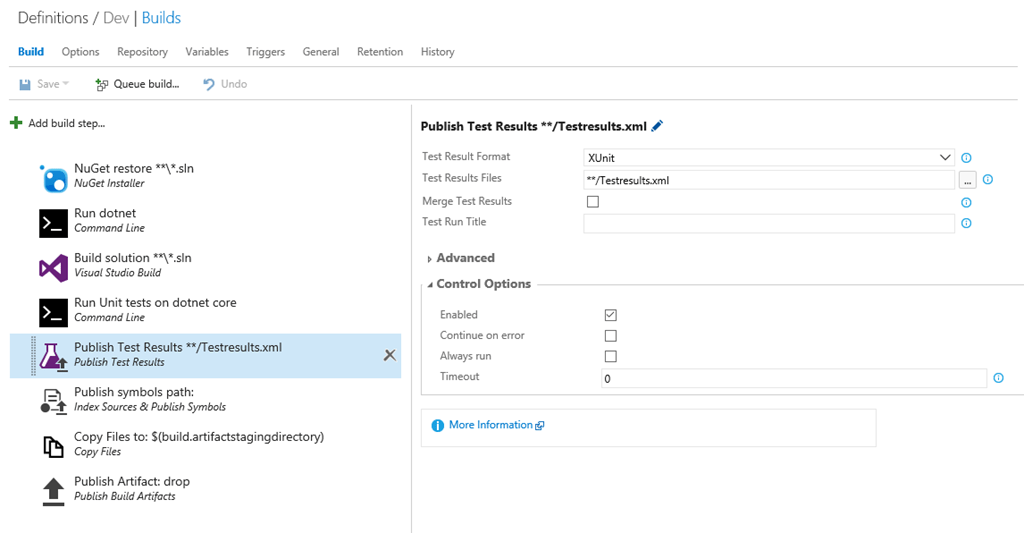Open the General tab
This screenshot has height=533, width=1024.
[321, 52]
